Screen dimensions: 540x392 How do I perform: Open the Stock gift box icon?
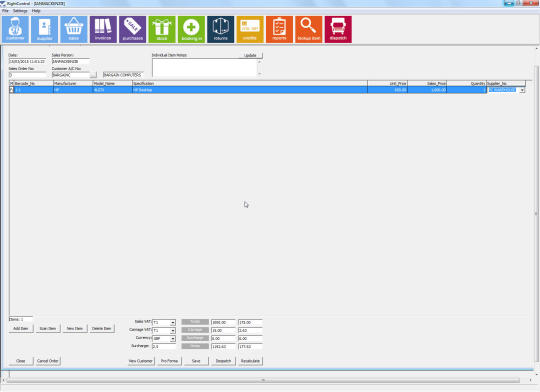(x=162, y=30)
